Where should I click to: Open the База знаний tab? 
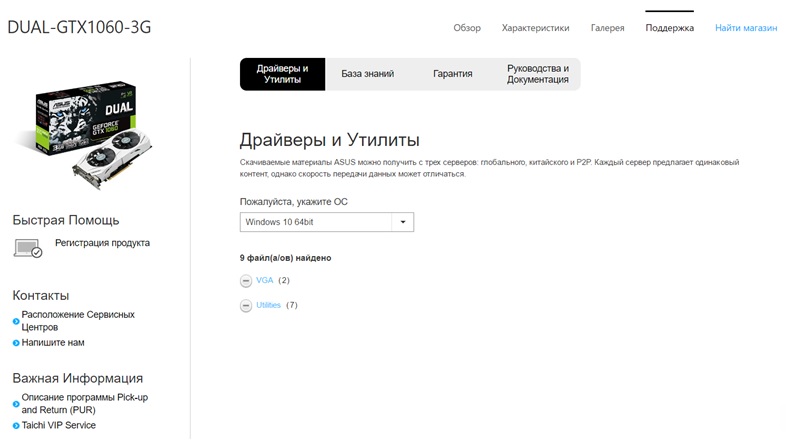(x=367, y=74)
